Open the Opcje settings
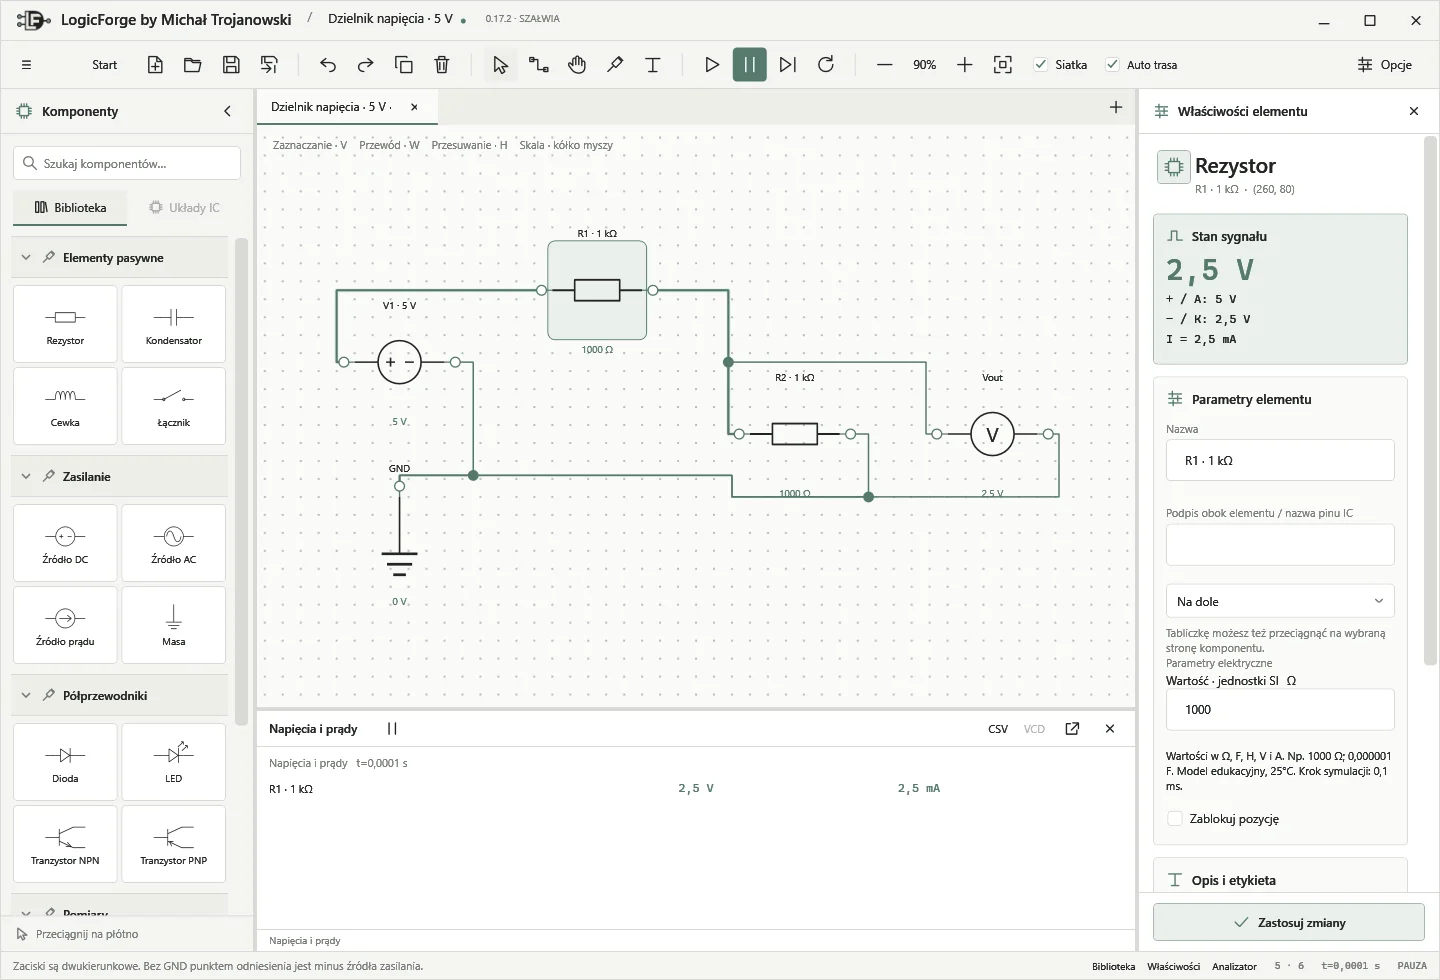This screenshot has width=1440, height=980. [x=1385, y=65]
